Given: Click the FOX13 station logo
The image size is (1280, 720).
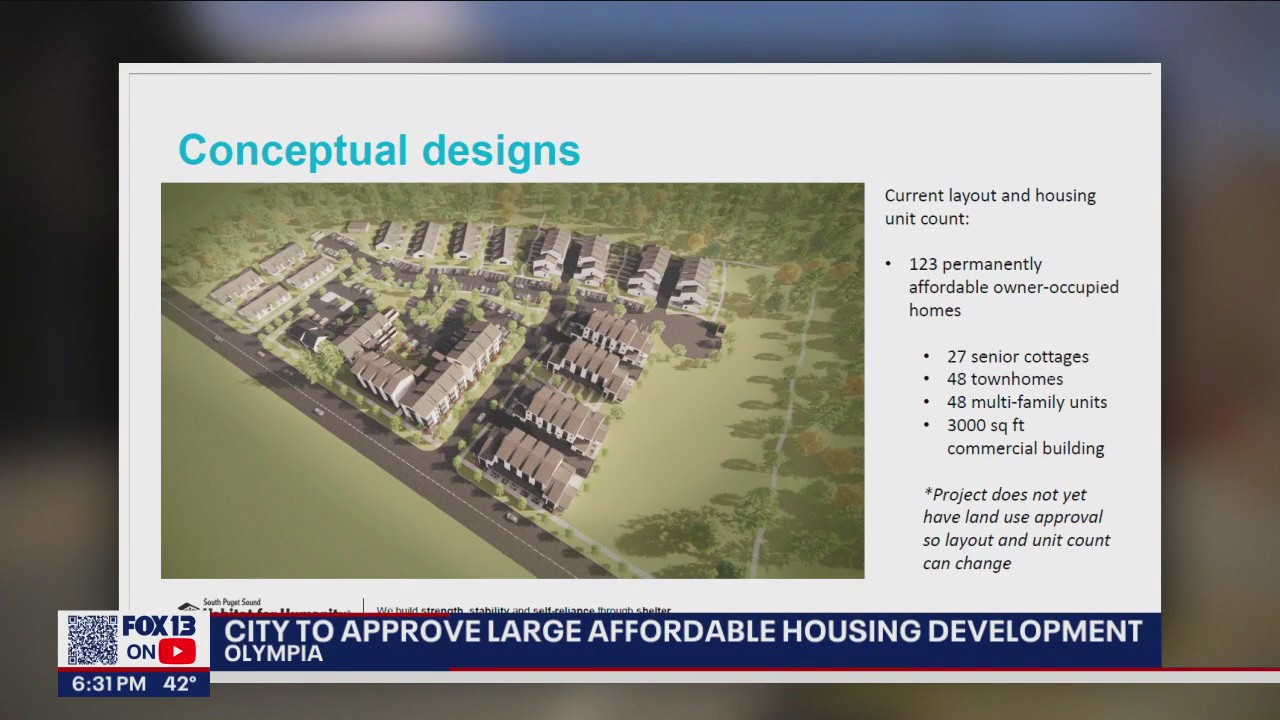Looking at the screenshot, I should coord(160,627).
